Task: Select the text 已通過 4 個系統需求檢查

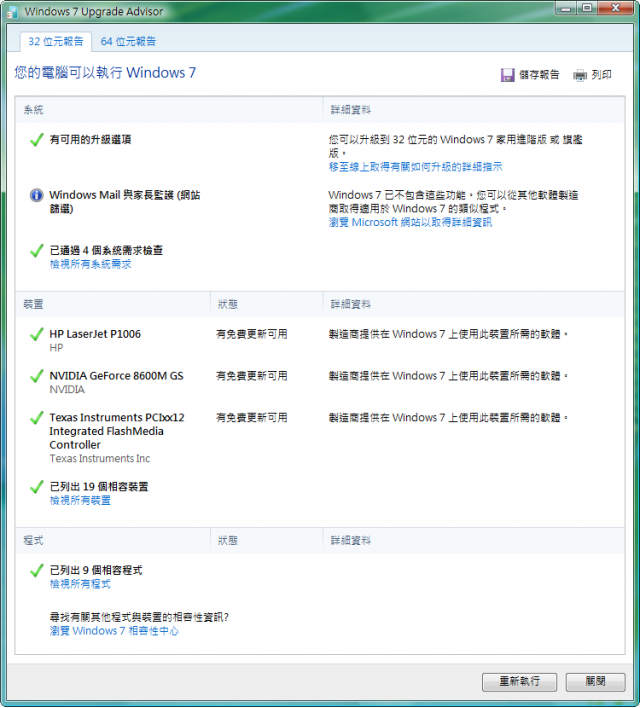Action: click(x=106, y=251)
